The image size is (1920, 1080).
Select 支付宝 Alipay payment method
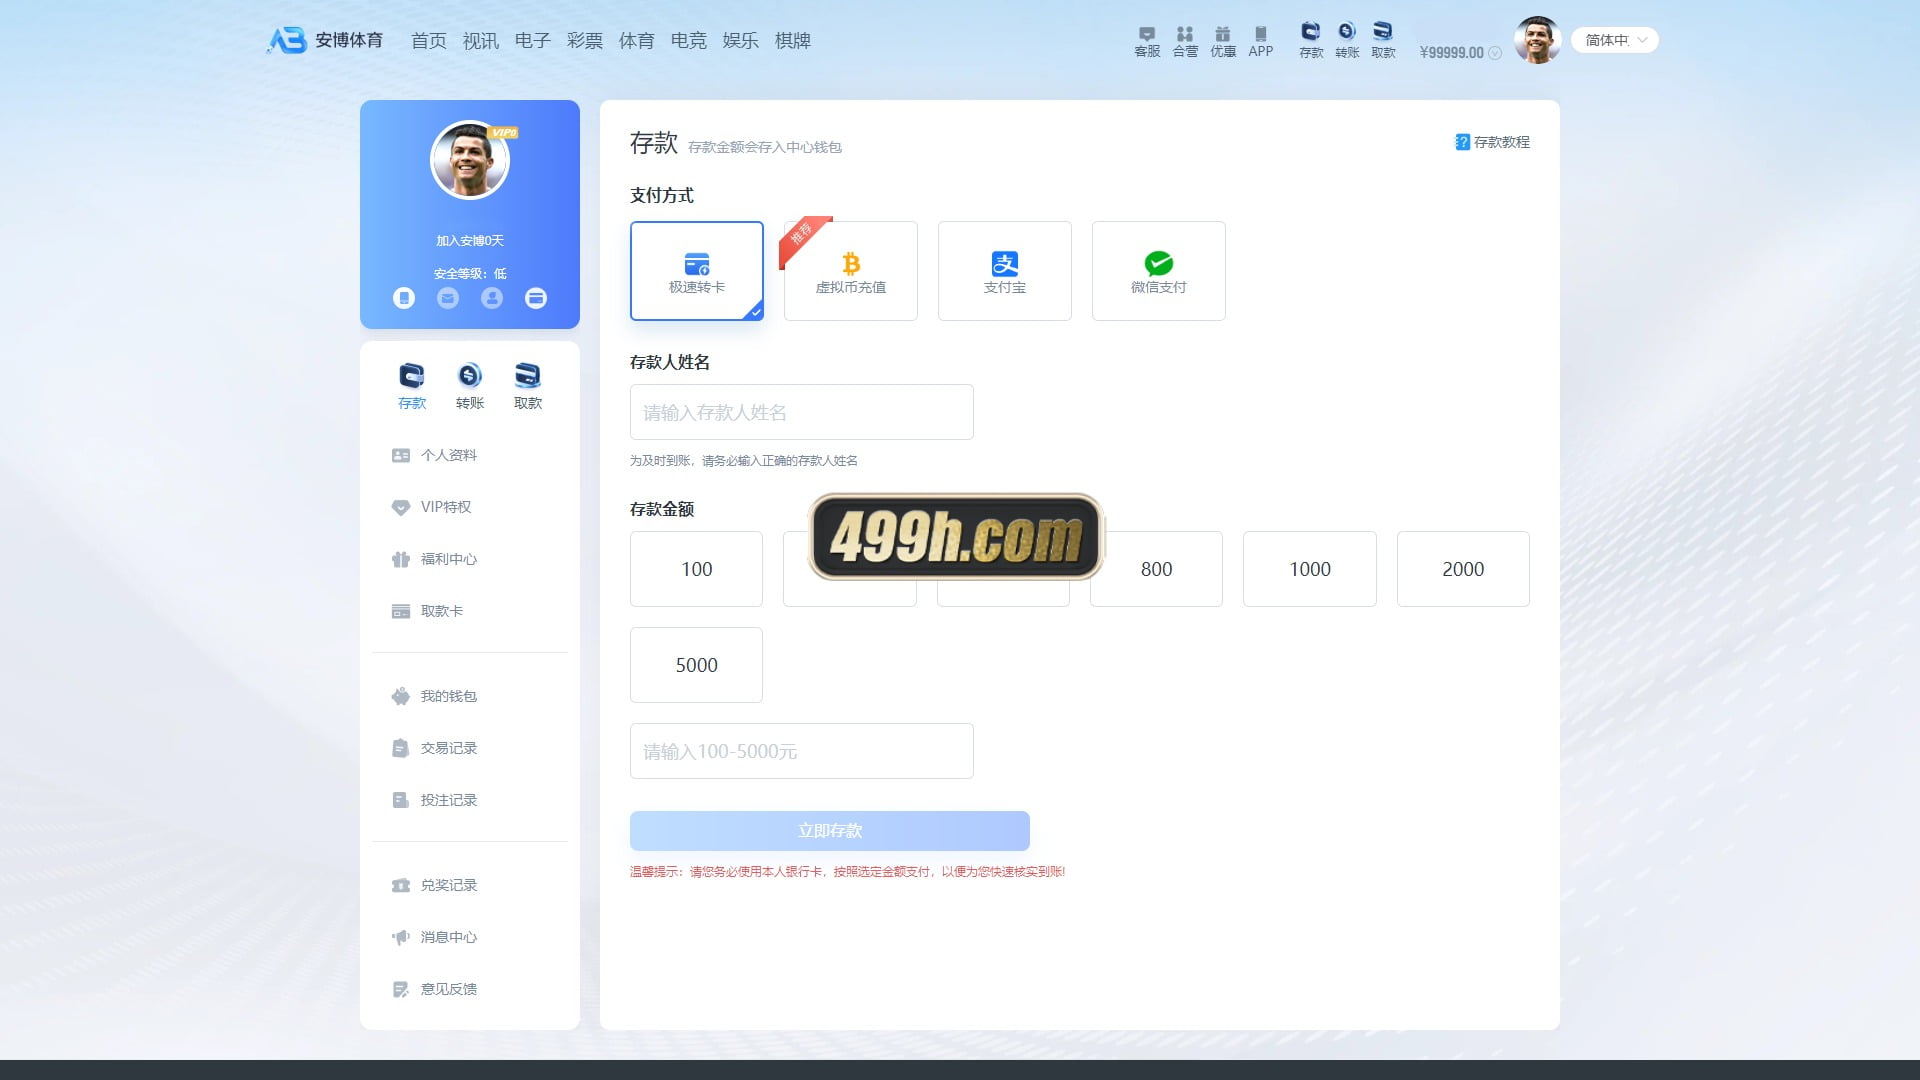tap(1005, 271)
